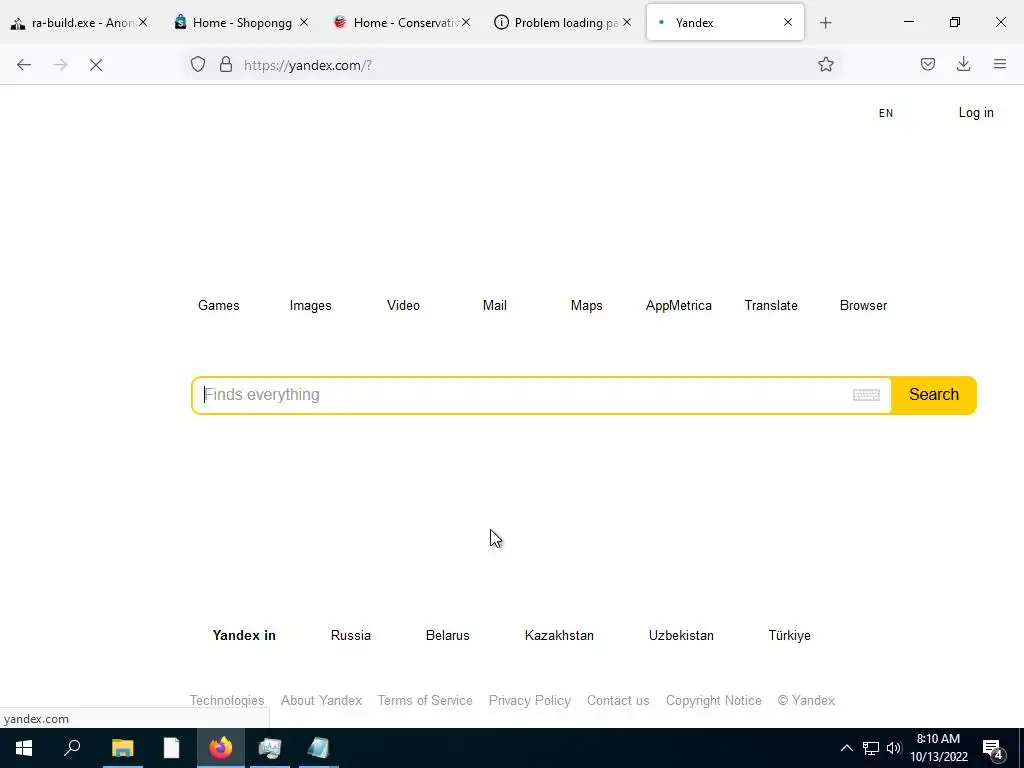This screenshot has width=1024, height=768.
Task: Show site security info via the padlock icon
Action: 226,64
